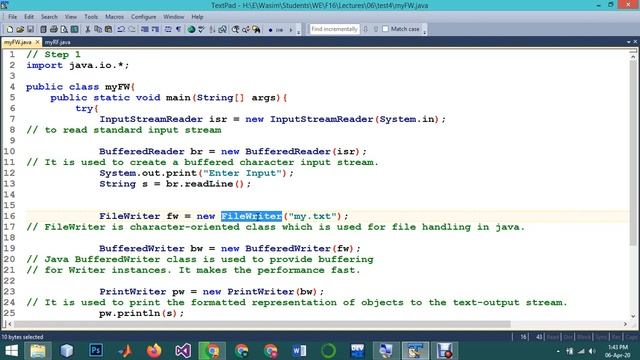Click the Find magnifier toolbar icon
Viewport: 640px width, 360px height.
(236, 29)
